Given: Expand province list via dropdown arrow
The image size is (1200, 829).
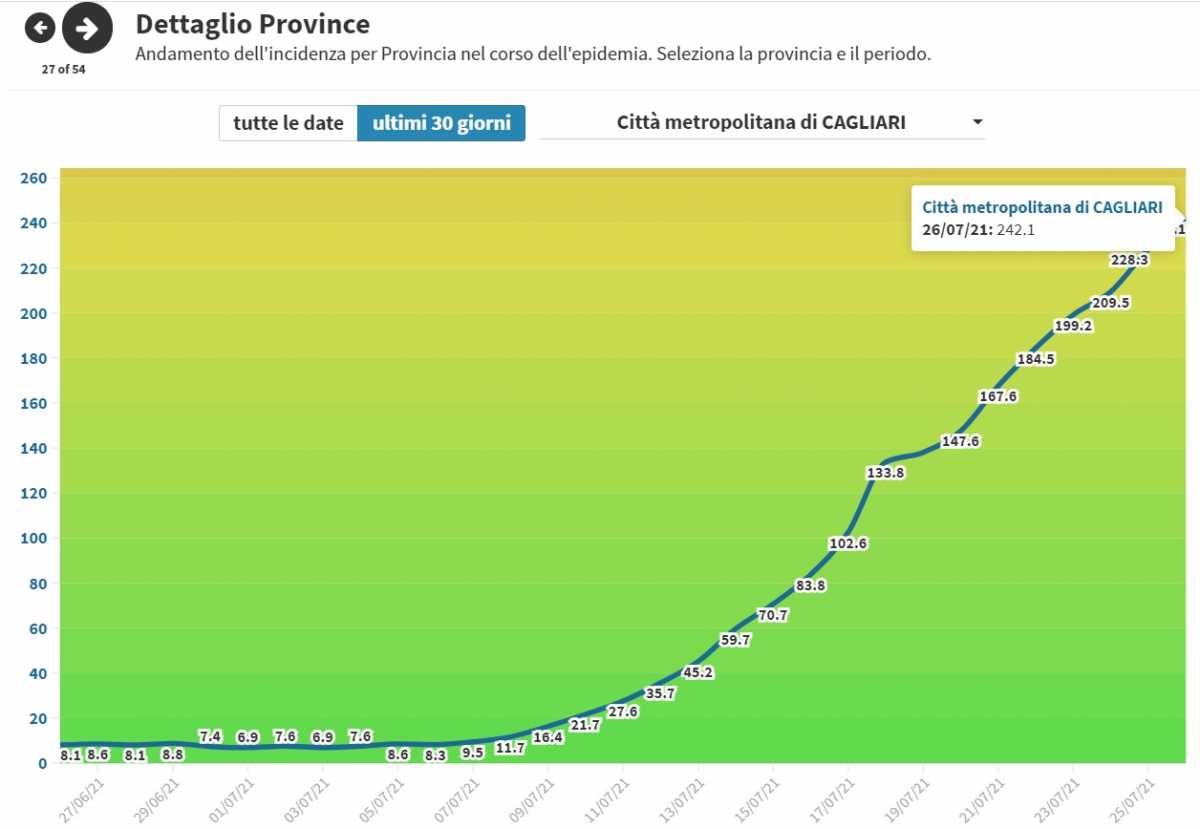Looking at the screenshot, I should click(x=977, y=123).
